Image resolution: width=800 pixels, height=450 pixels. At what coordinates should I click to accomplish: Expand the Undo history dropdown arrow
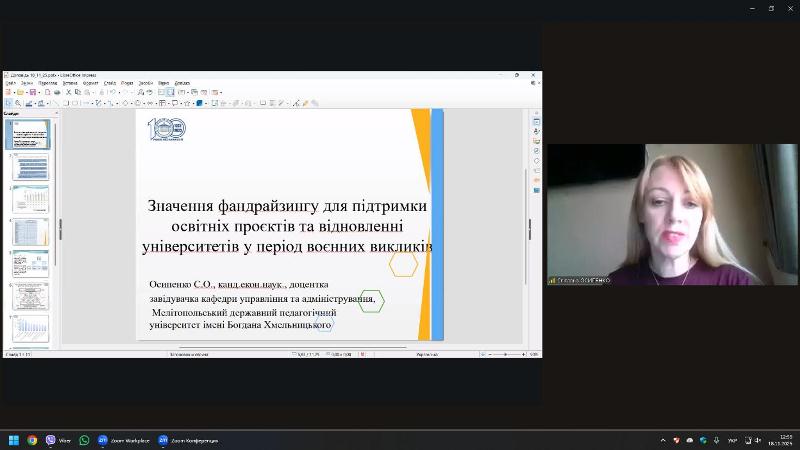119,92
